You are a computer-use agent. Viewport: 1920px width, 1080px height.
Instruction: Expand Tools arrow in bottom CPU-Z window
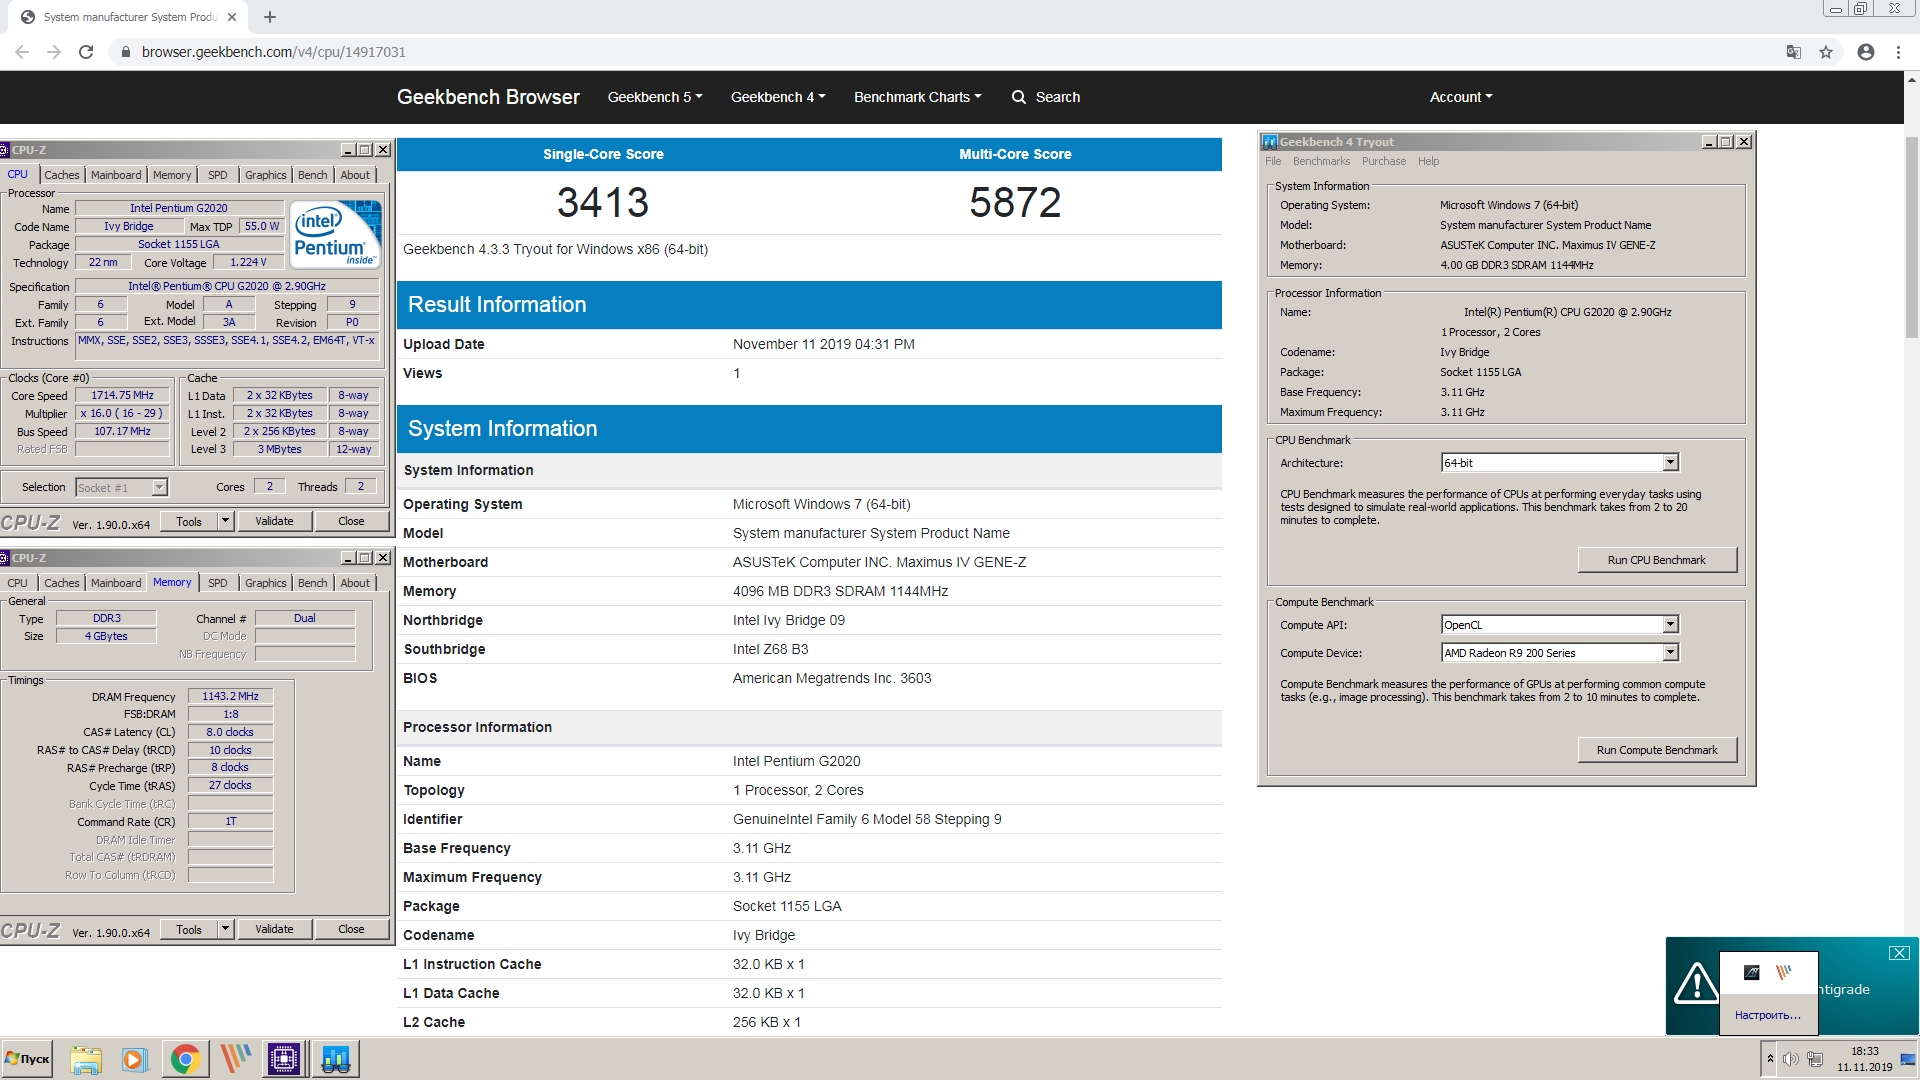[x=225, y=929]
